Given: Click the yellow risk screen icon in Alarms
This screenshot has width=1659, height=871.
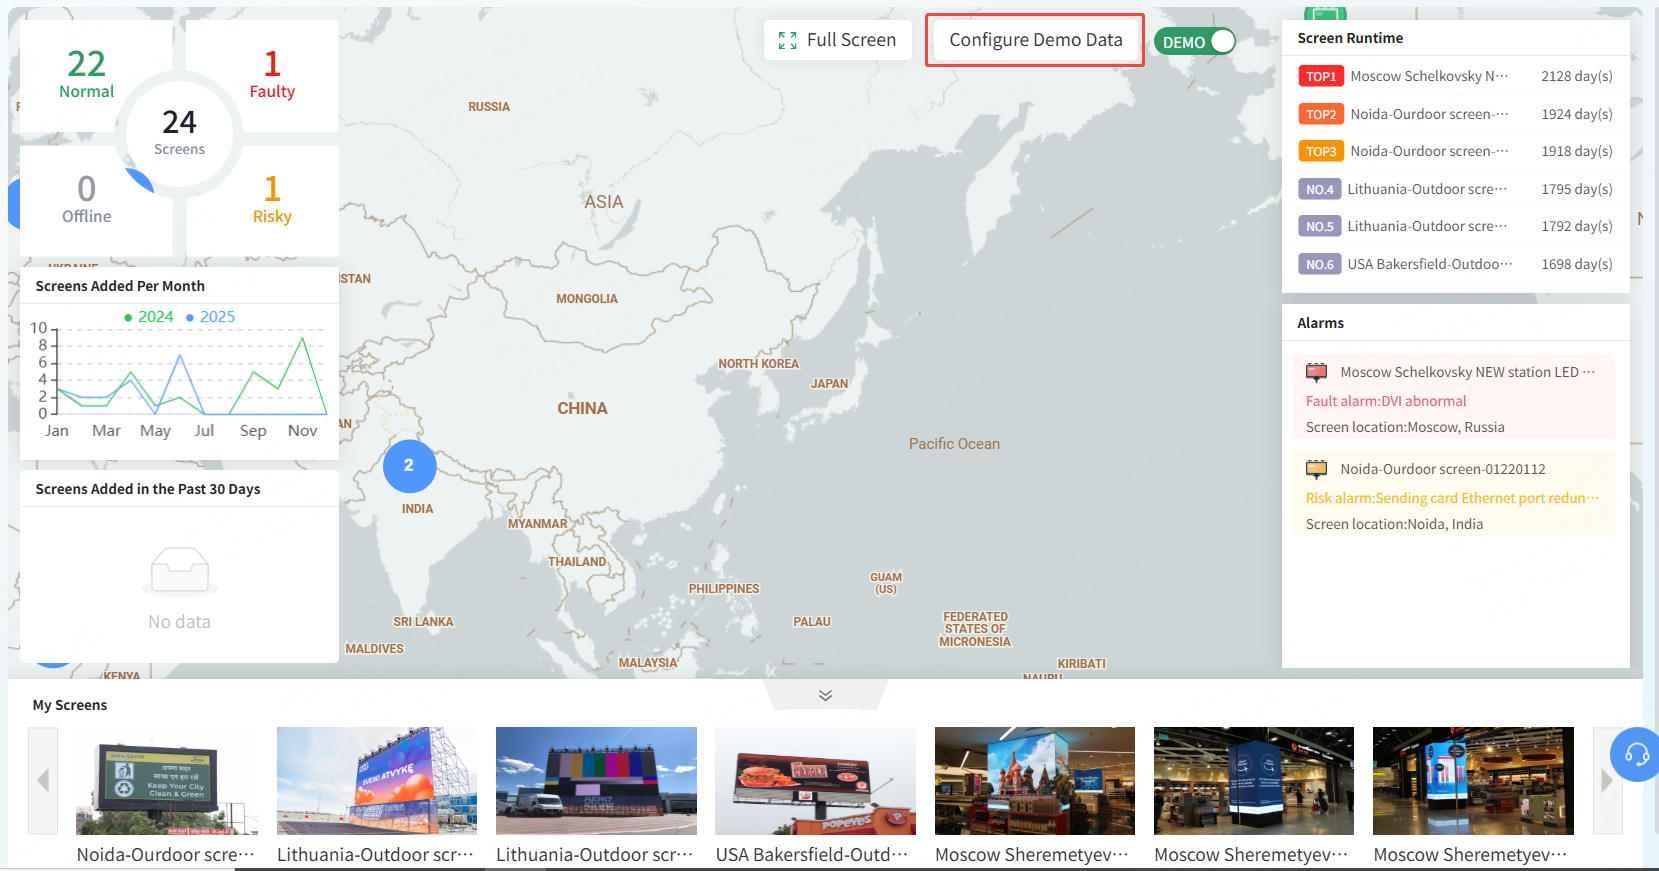Looking at the screenshot, I should click(x=1317, y=469).
